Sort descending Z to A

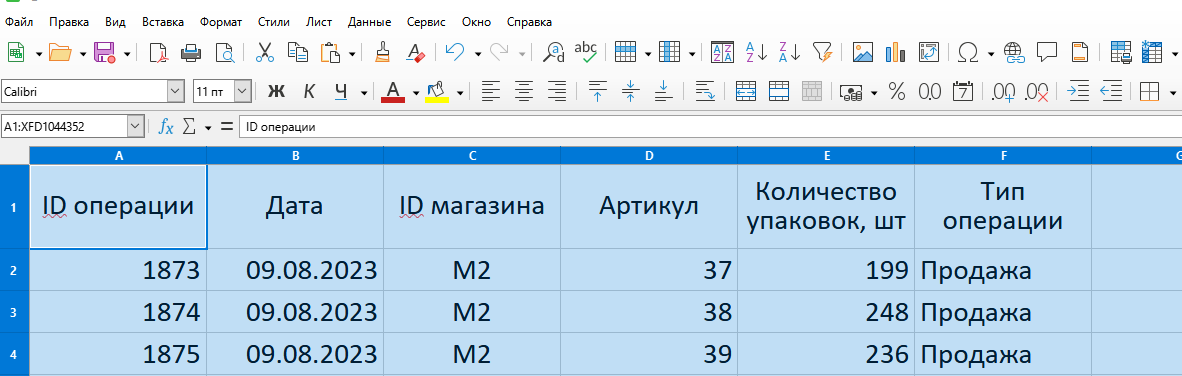pyautogui.click(x=789, y=52)
